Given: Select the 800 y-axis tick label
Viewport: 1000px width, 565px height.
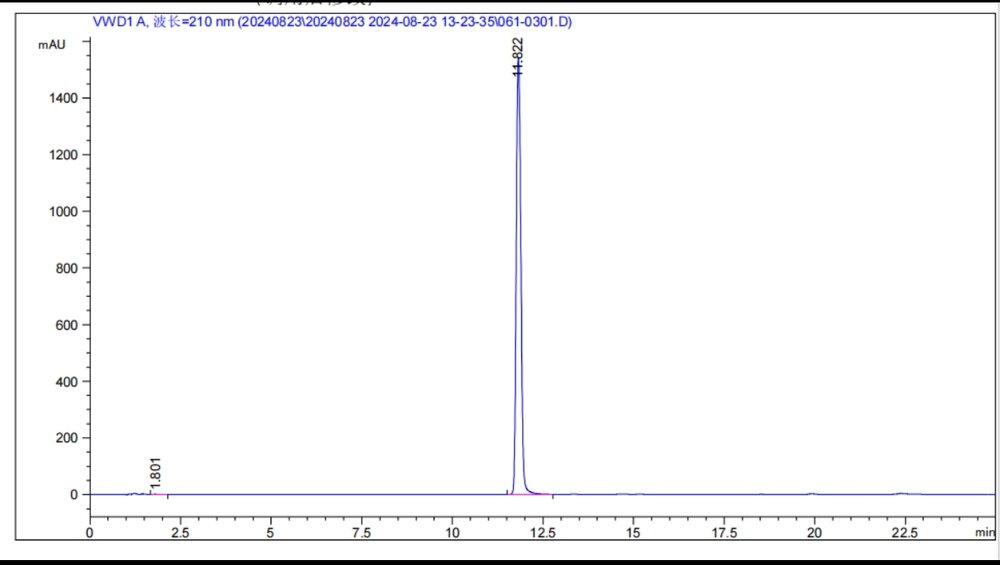Looking at the screenshot, I should point(64,268).
